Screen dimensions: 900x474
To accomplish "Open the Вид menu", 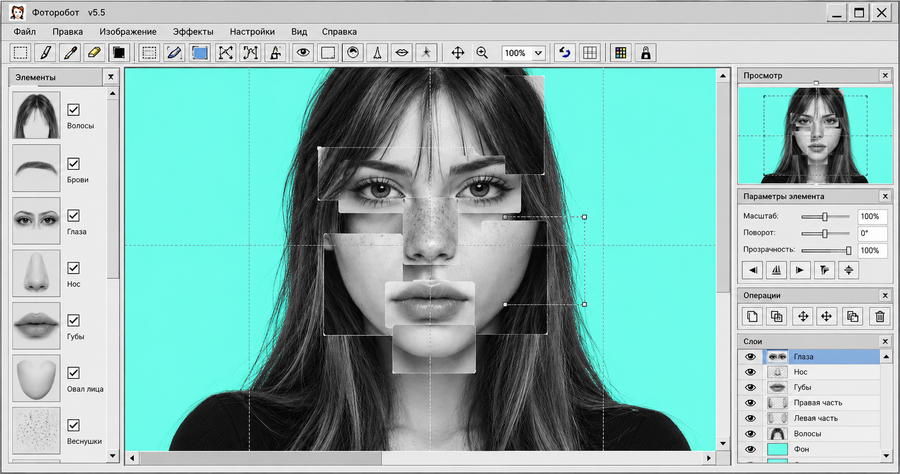I will pyautogui.click(x=299, y=32).
